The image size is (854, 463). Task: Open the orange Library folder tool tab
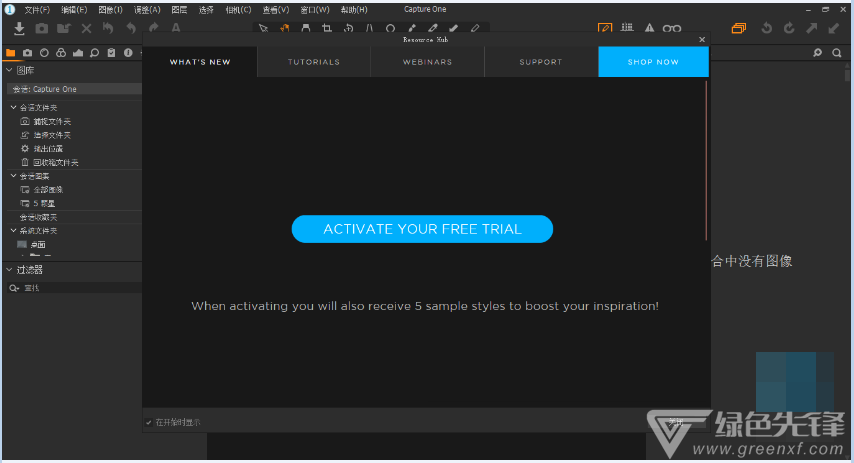[x=10, y=53]
